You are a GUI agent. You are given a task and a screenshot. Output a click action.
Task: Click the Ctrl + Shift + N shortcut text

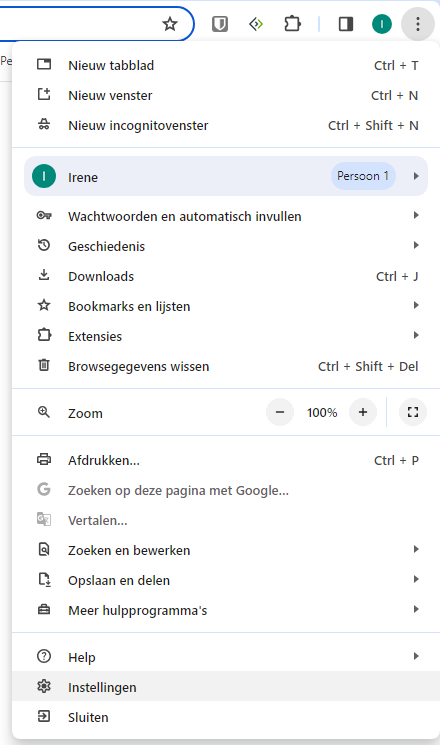[373, 125]
